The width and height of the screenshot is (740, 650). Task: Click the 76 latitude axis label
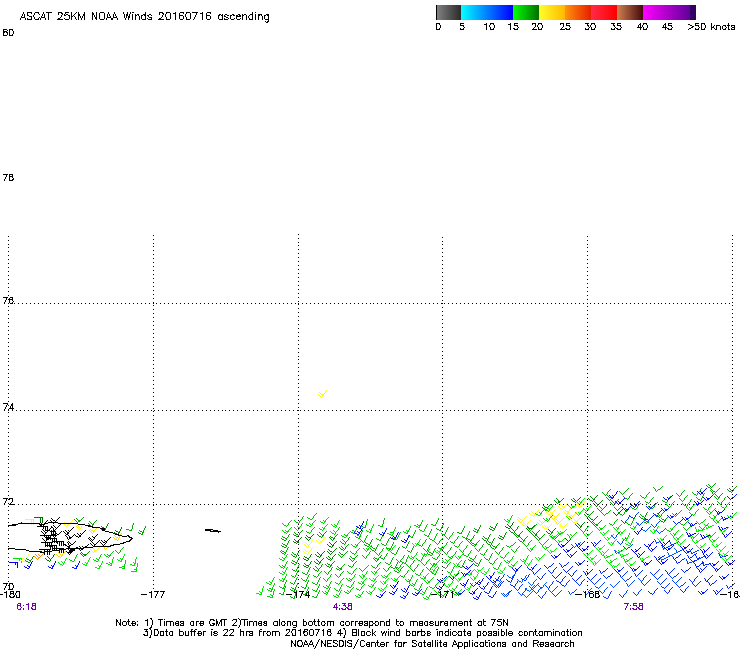point(8,300)
